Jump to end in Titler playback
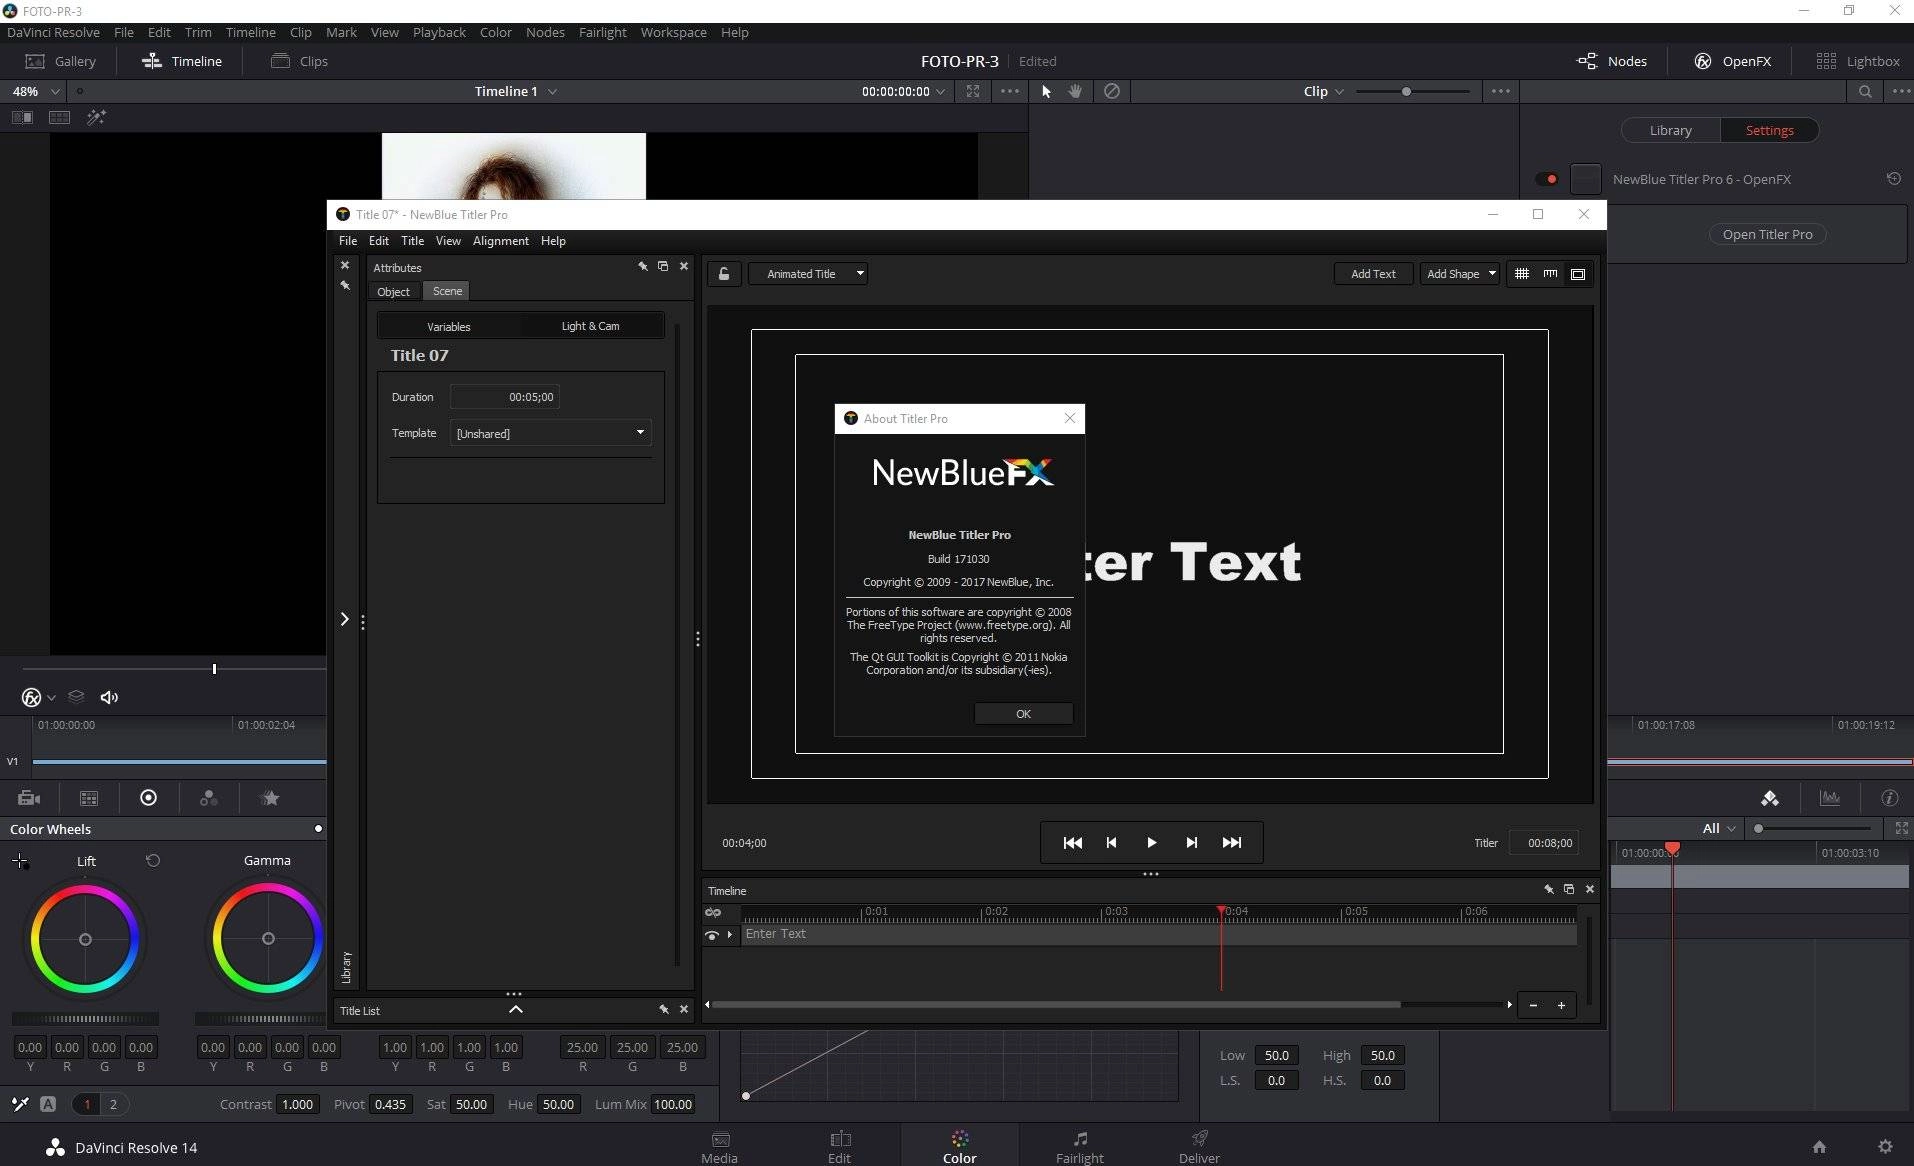Viewport: 1914px width, 1166px height. tap(1232, 843)
